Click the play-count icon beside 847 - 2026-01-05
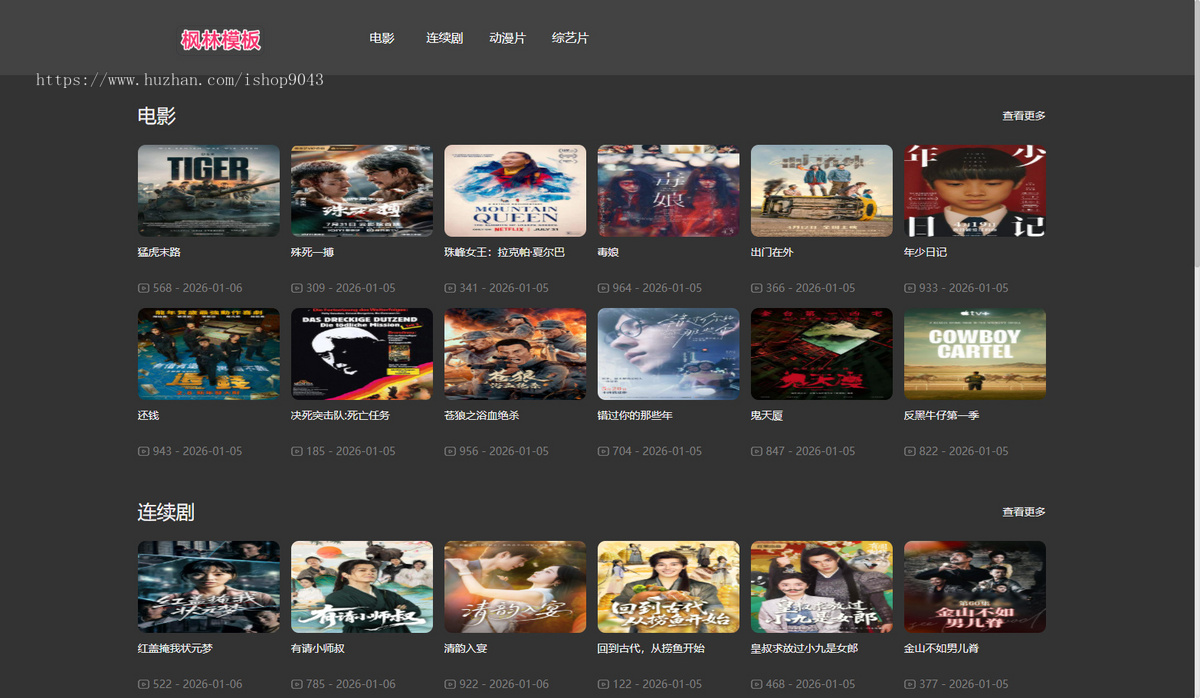The height and width of the screenshot is (698, 1200). click(756, 451)
